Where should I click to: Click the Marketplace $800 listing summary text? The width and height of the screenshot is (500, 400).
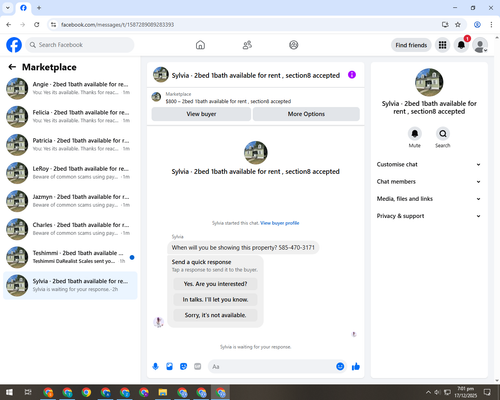(228, 101)
